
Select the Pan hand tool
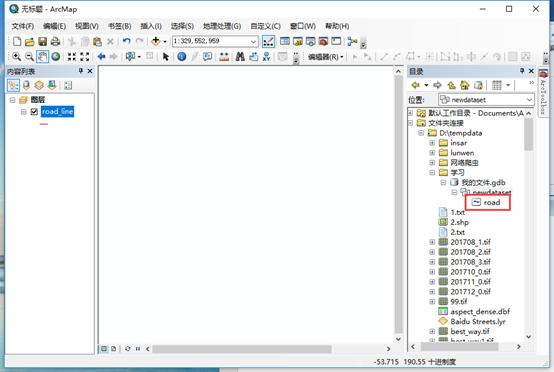pos(42,57)
